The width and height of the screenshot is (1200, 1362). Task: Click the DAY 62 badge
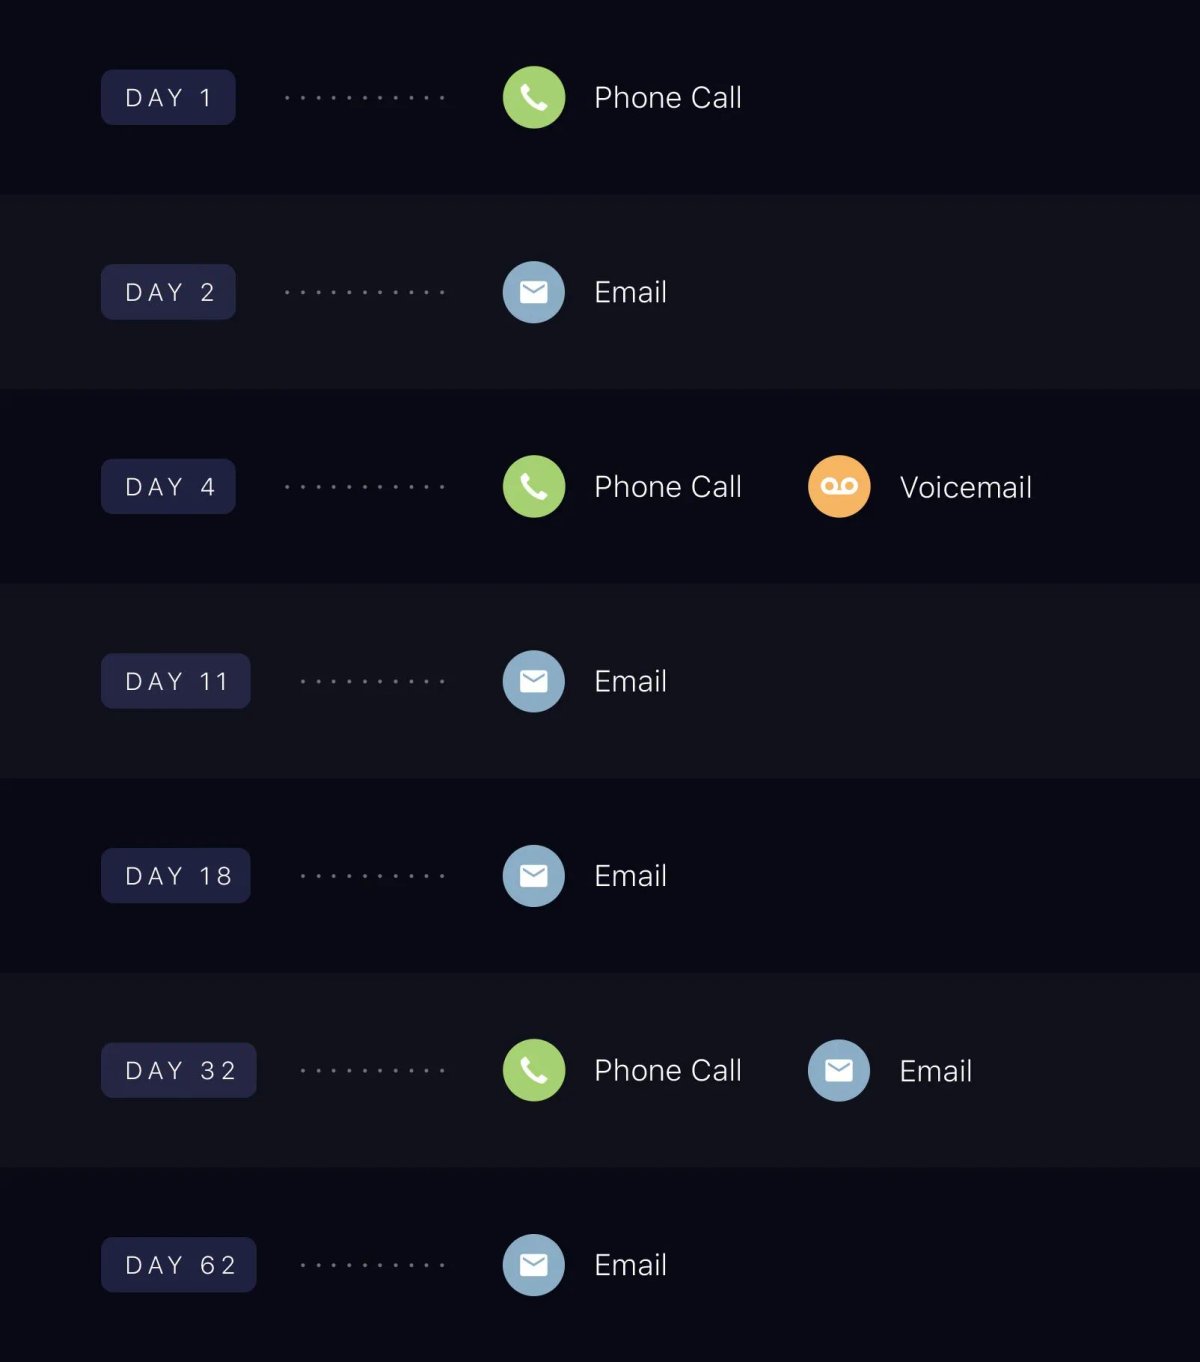pos(179,1265)
